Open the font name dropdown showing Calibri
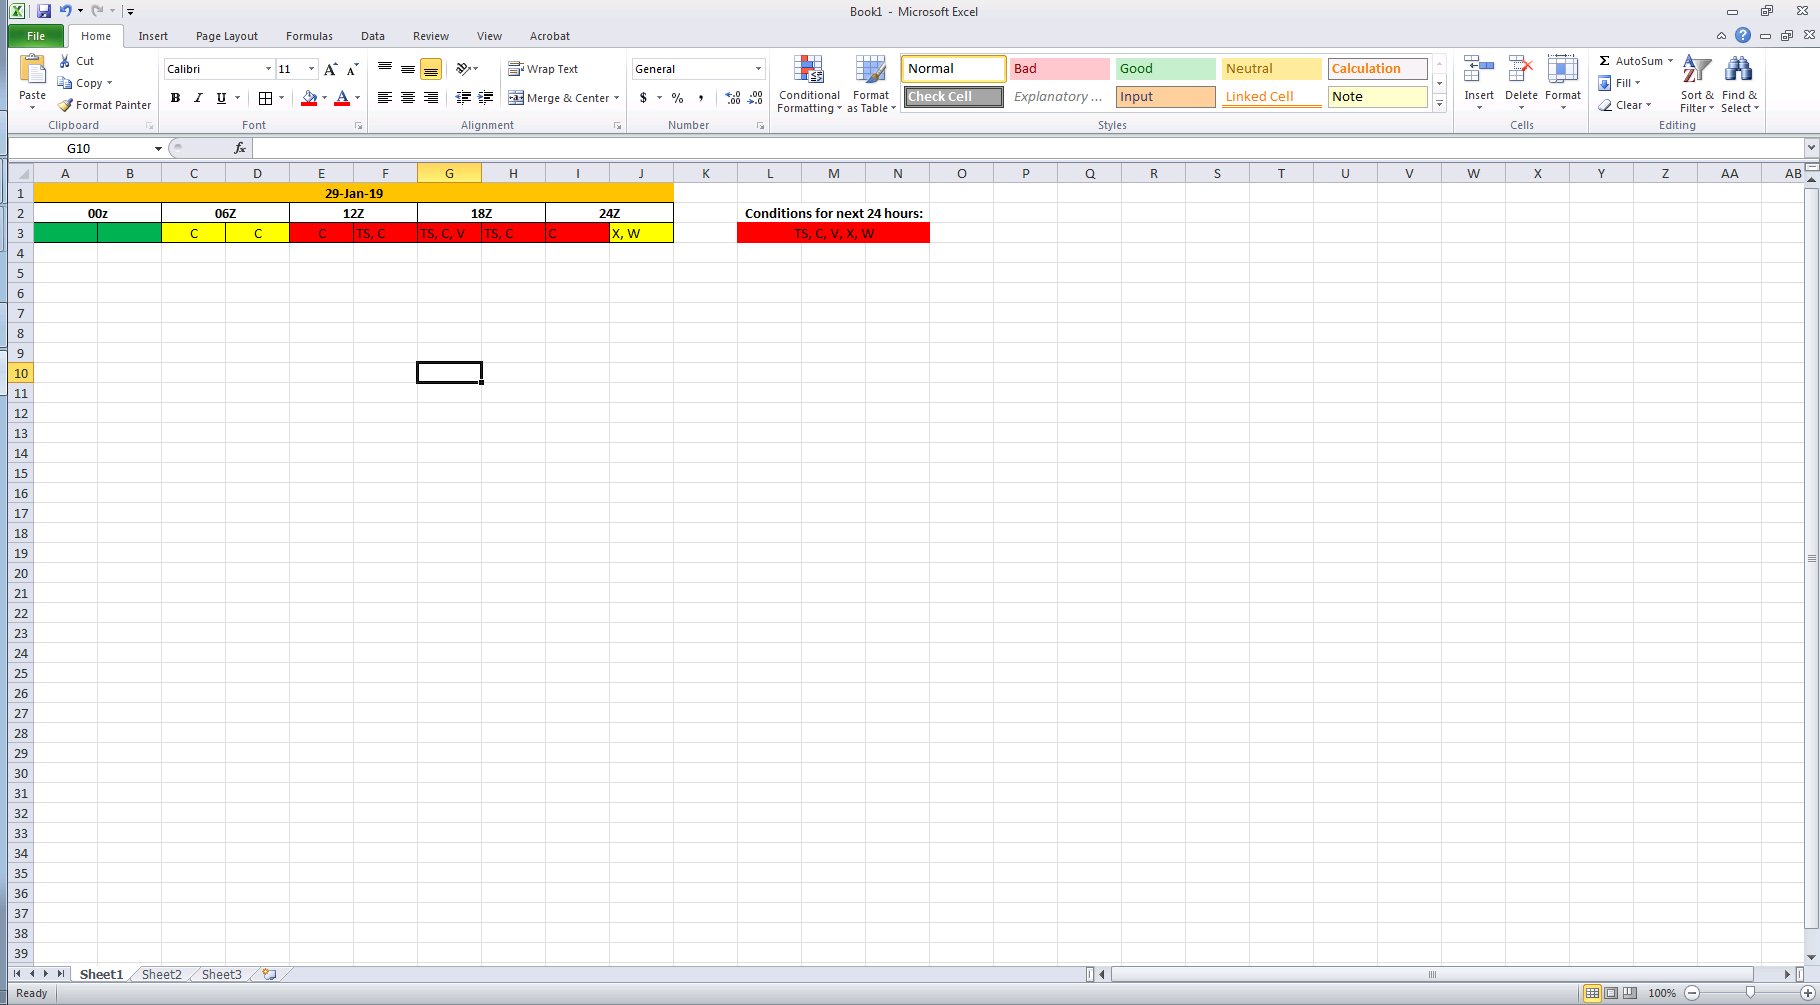This screenshot has width=1820, height=1005. (268, 69)
